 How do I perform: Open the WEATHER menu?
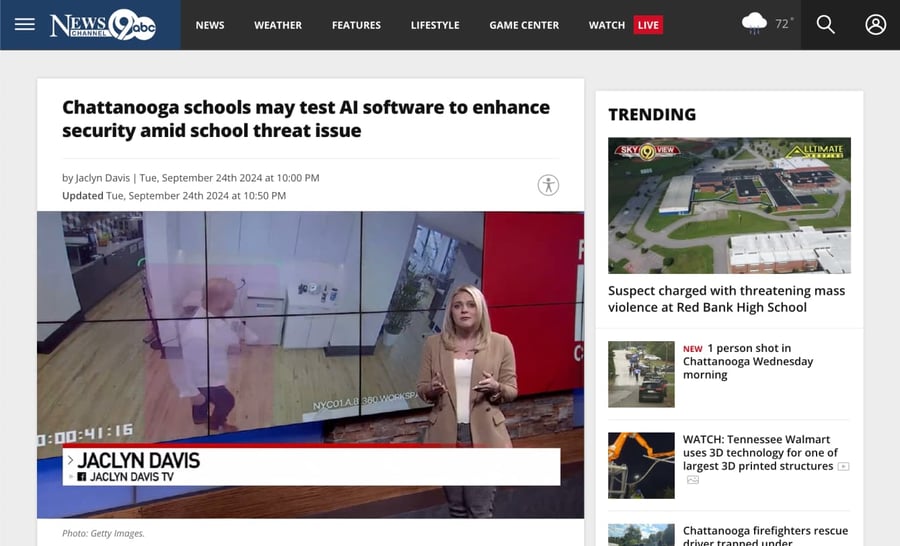coord(278,25)
